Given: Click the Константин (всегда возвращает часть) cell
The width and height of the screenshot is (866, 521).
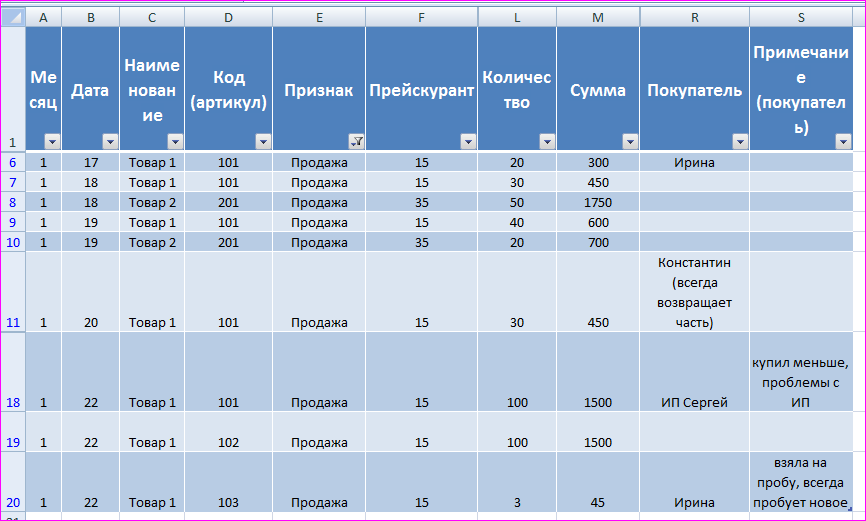Looking at the screenshot, I should pyautogui.click(x=695, y=292).
